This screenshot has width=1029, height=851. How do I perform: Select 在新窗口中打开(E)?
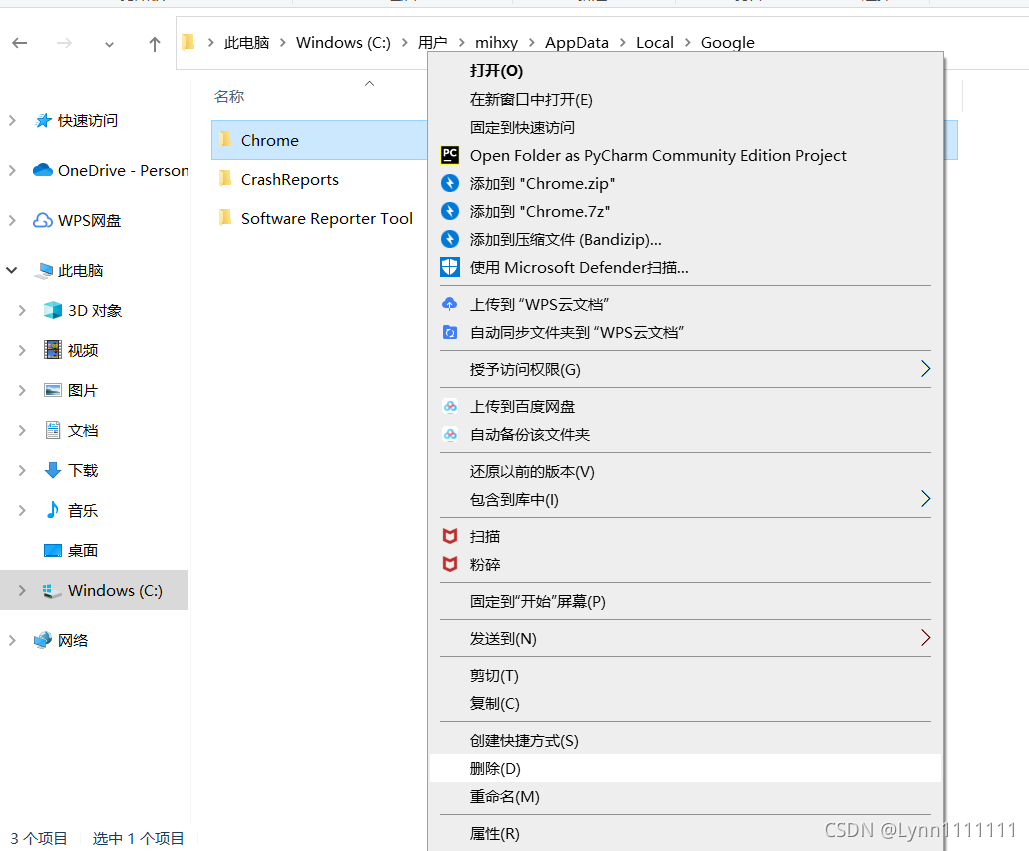(x=686, y=99)
